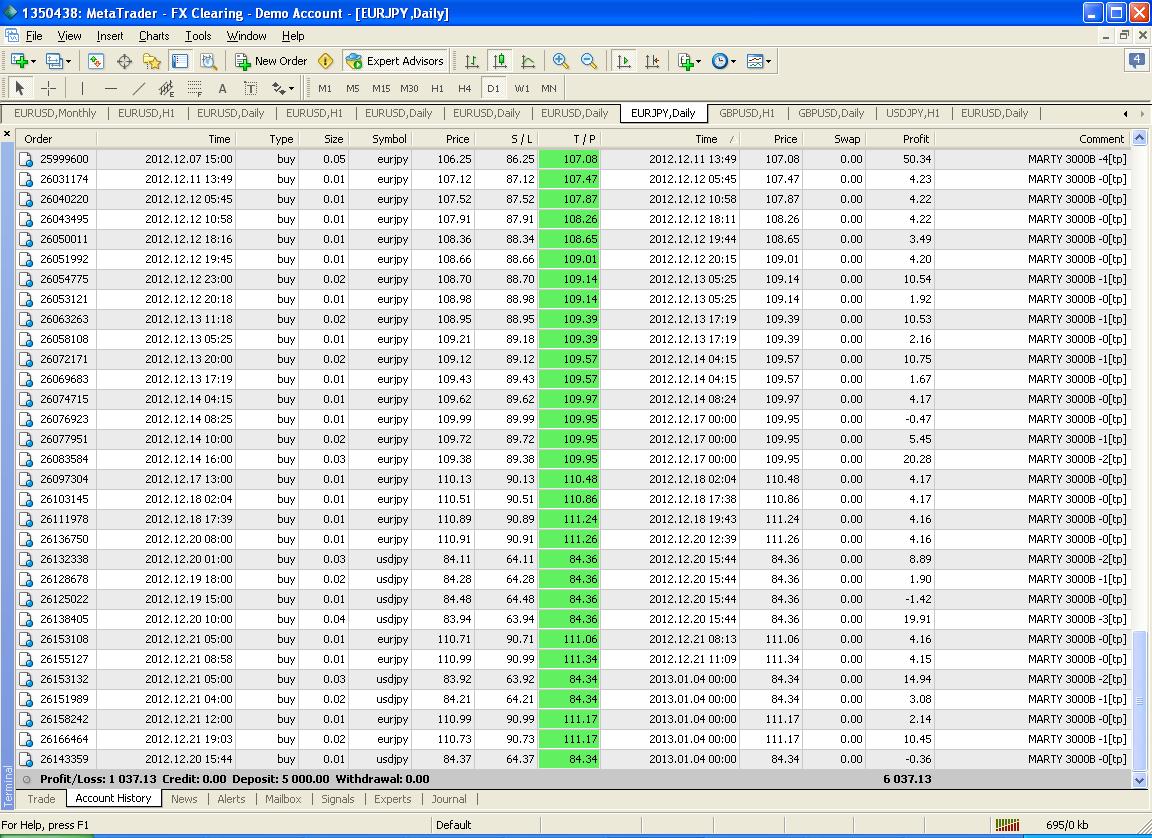Select the Crosshair tool
Viewport: 1152px width, 838px height.
click(x=48, y=89)
